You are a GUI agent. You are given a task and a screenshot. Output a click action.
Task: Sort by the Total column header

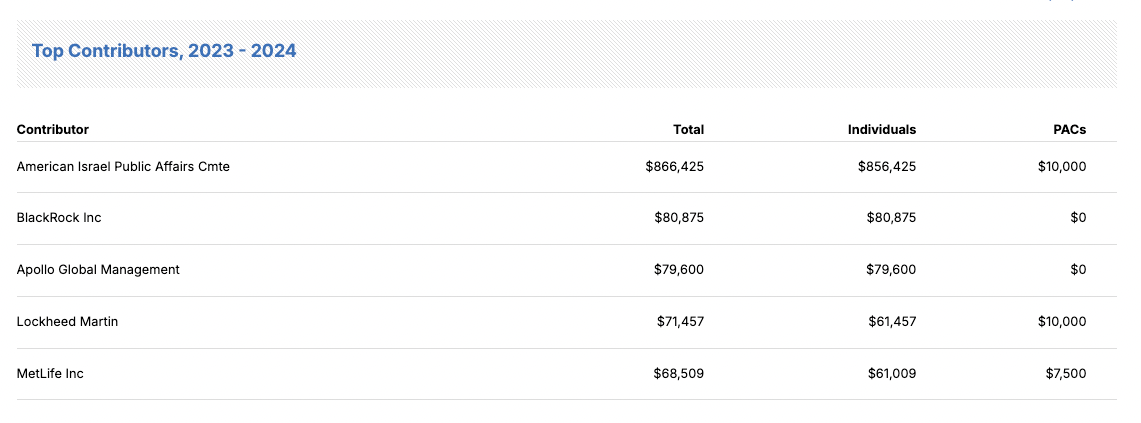tap(688, 130)
